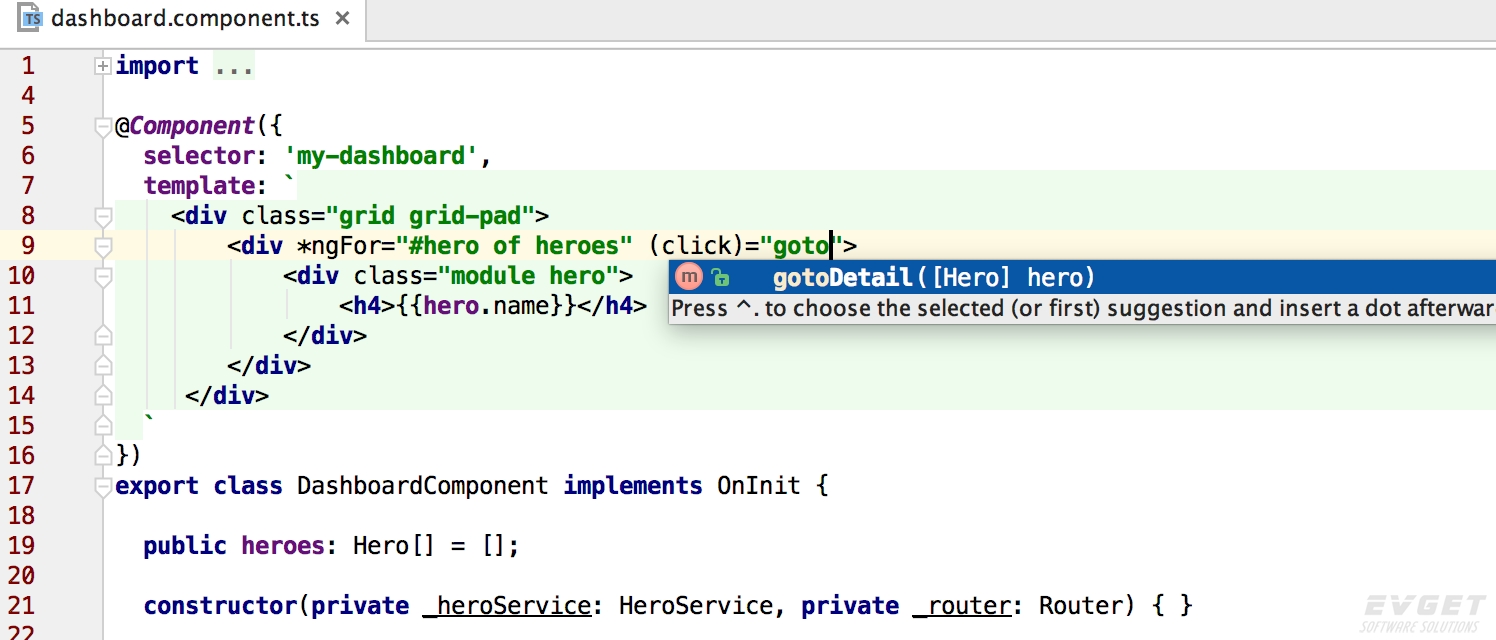Click the TypeScript file icon in the tab
This screenshot has height=640, width=1496.
[32, 18]
